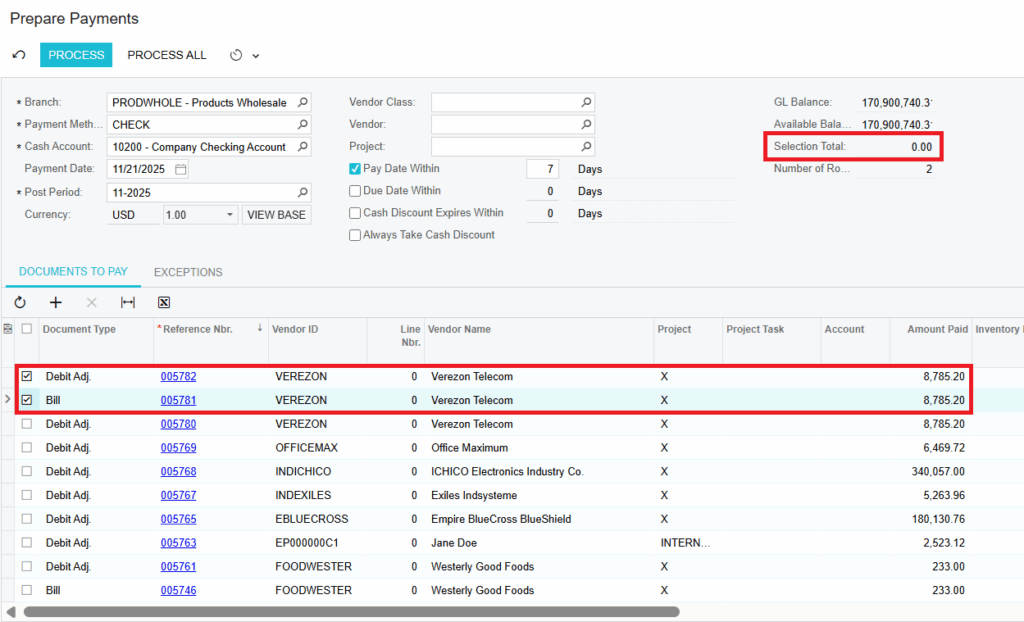1024x622 pixels.
Task: Enable the Always Take Cash Discount checkbox
Action: click(x=355, y=235)
